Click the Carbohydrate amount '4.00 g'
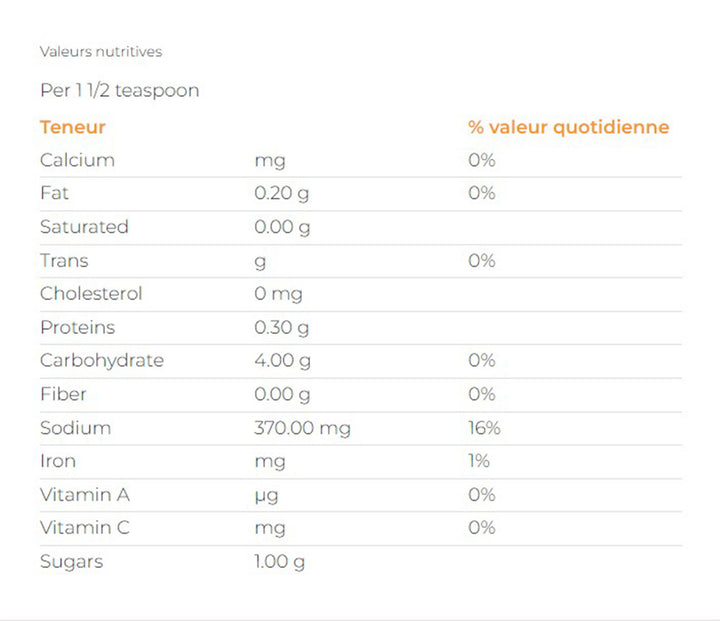The width and height of the screenshot is (720, 621). coord(283,361)
